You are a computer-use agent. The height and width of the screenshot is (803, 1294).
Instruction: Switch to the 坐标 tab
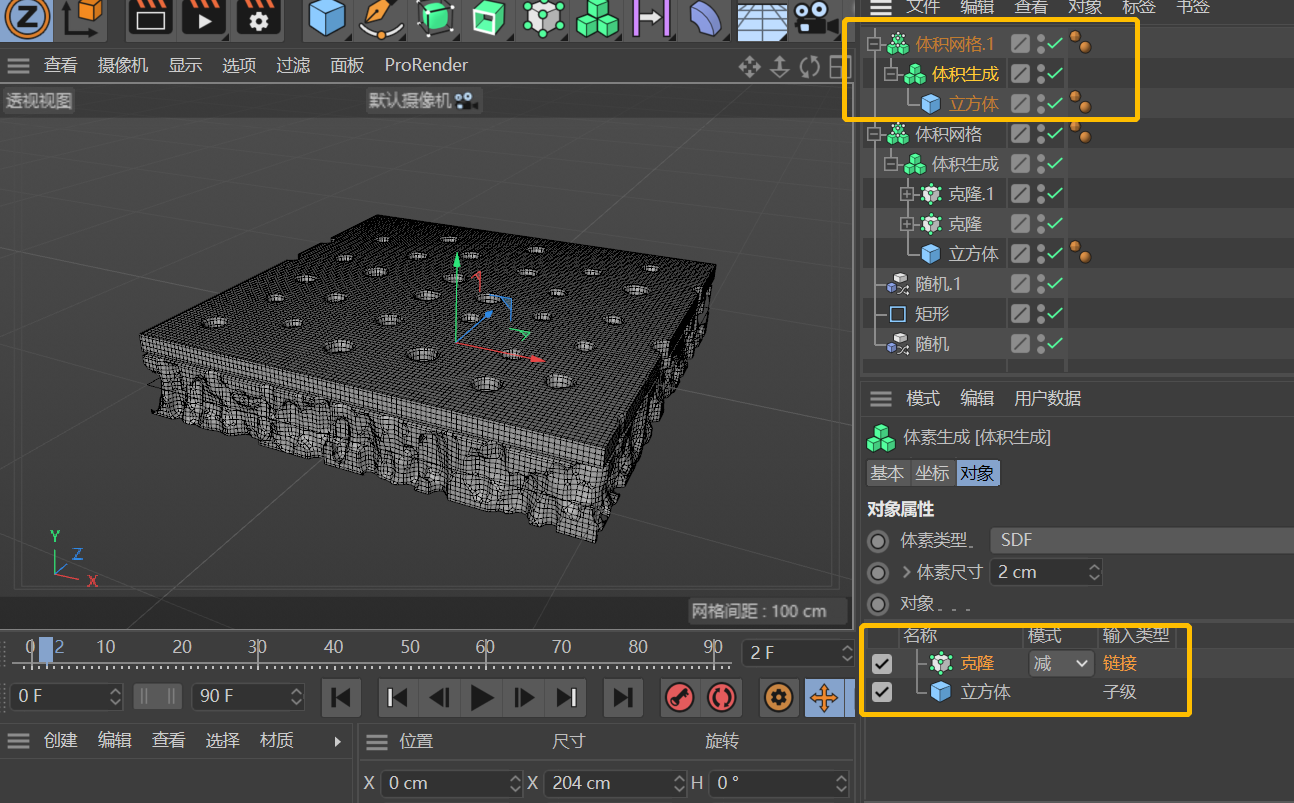click(x=931, y=473)
